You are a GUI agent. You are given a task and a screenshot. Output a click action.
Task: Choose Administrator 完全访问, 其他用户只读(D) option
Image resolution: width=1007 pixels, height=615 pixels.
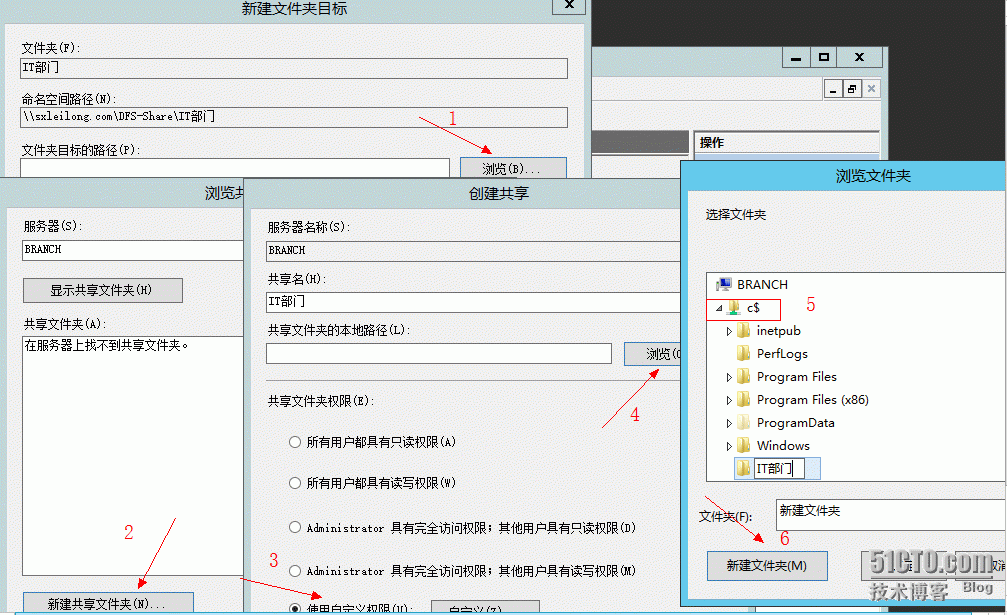pyautogui.click(x=295, y=527)
